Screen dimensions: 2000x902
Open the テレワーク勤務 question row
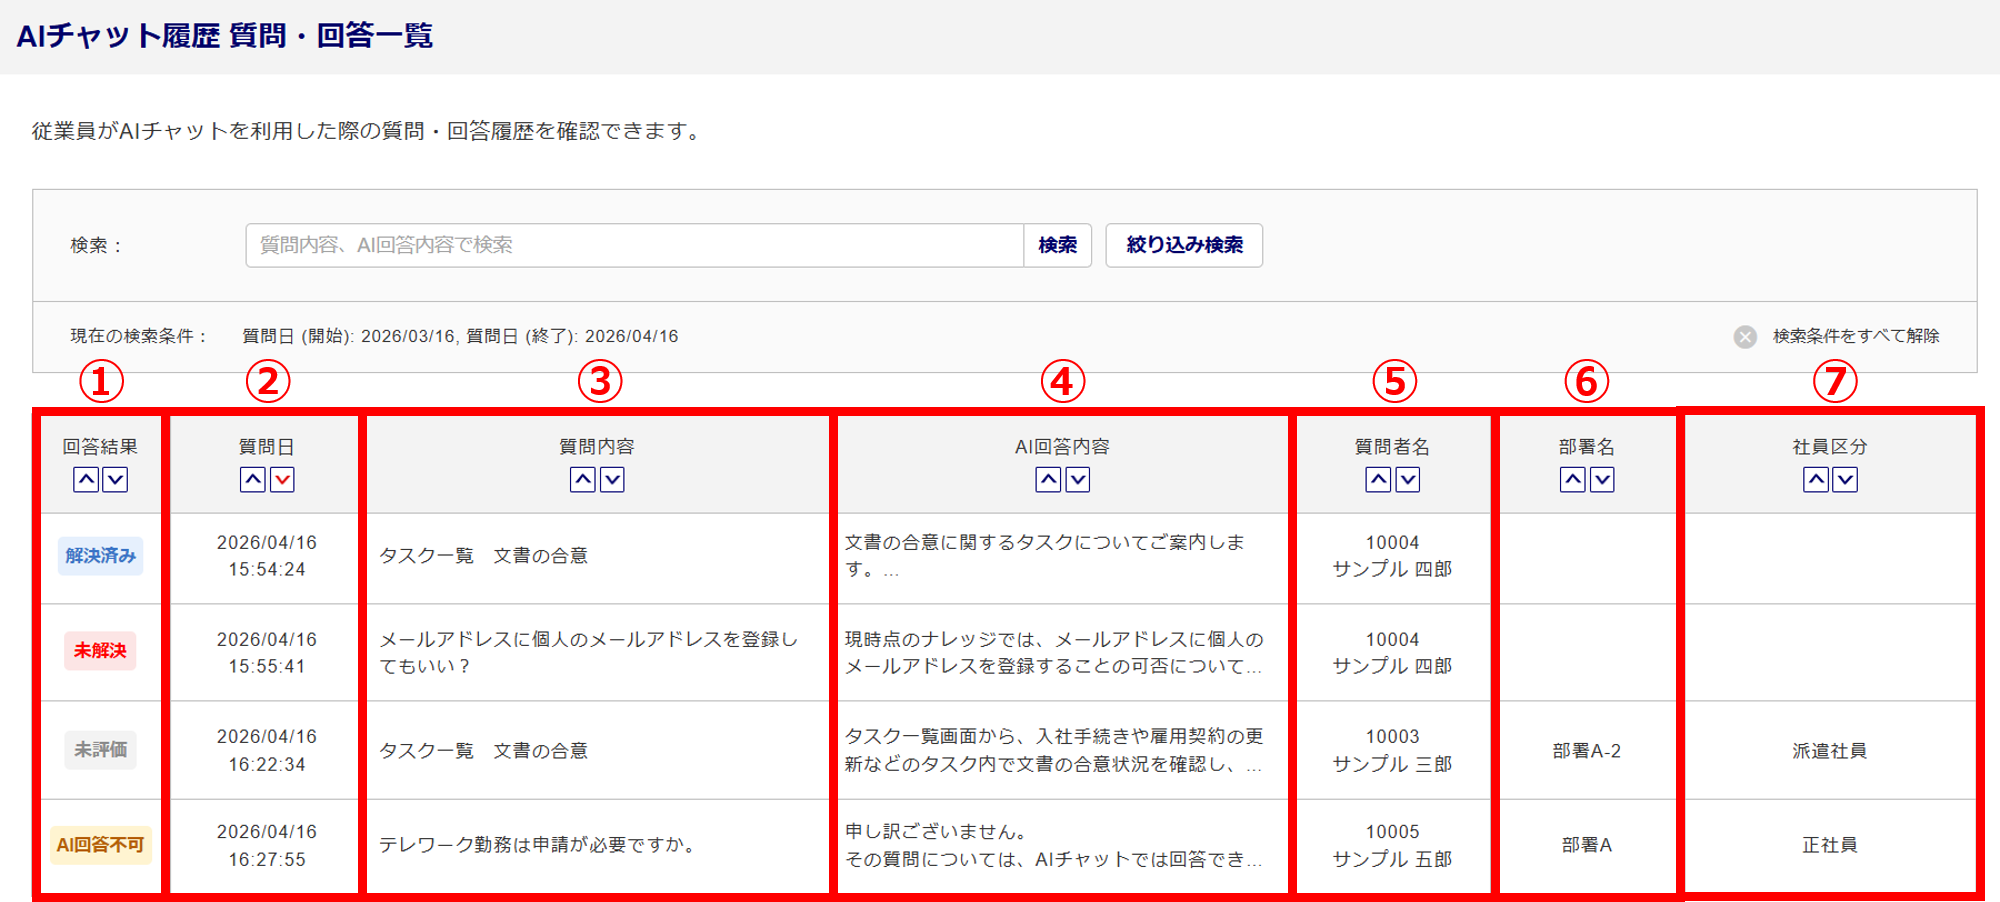point(537,845)
